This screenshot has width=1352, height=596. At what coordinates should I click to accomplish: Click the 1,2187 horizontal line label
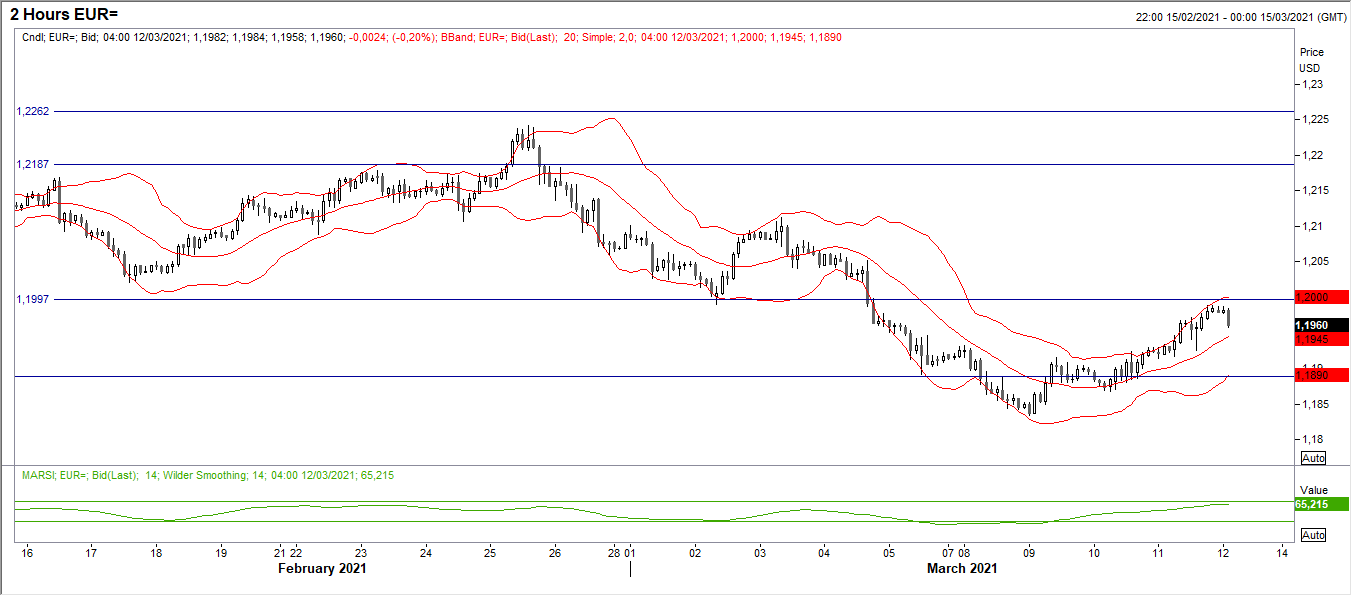click(33, 163)
